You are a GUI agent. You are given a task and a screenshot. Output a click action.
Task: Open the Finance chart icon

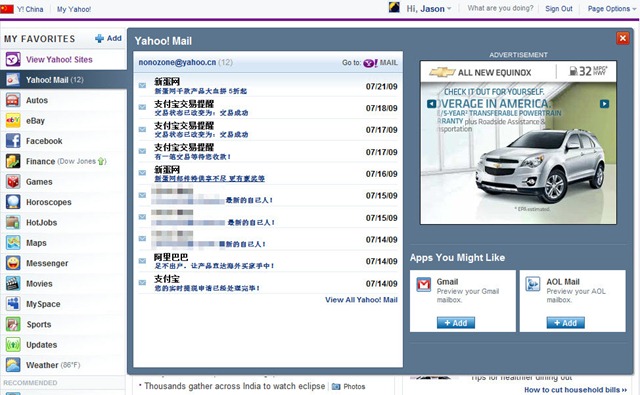pyautogui.click(x=13, y=162)
